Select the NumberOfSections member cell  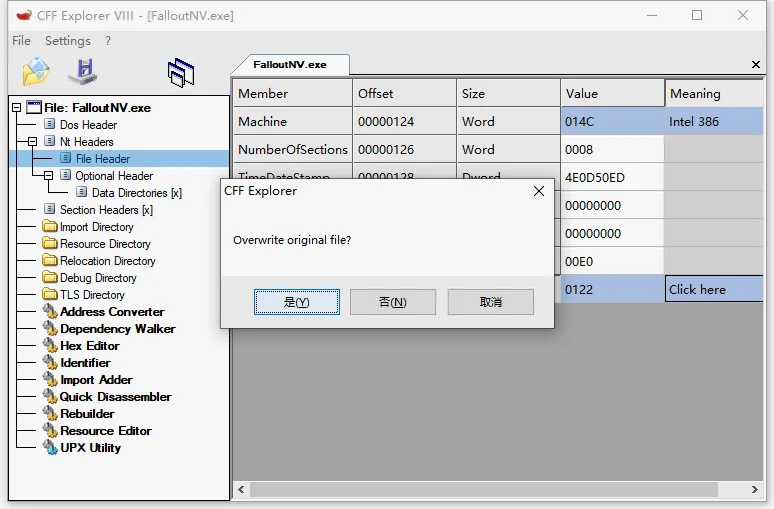[293, 150]
